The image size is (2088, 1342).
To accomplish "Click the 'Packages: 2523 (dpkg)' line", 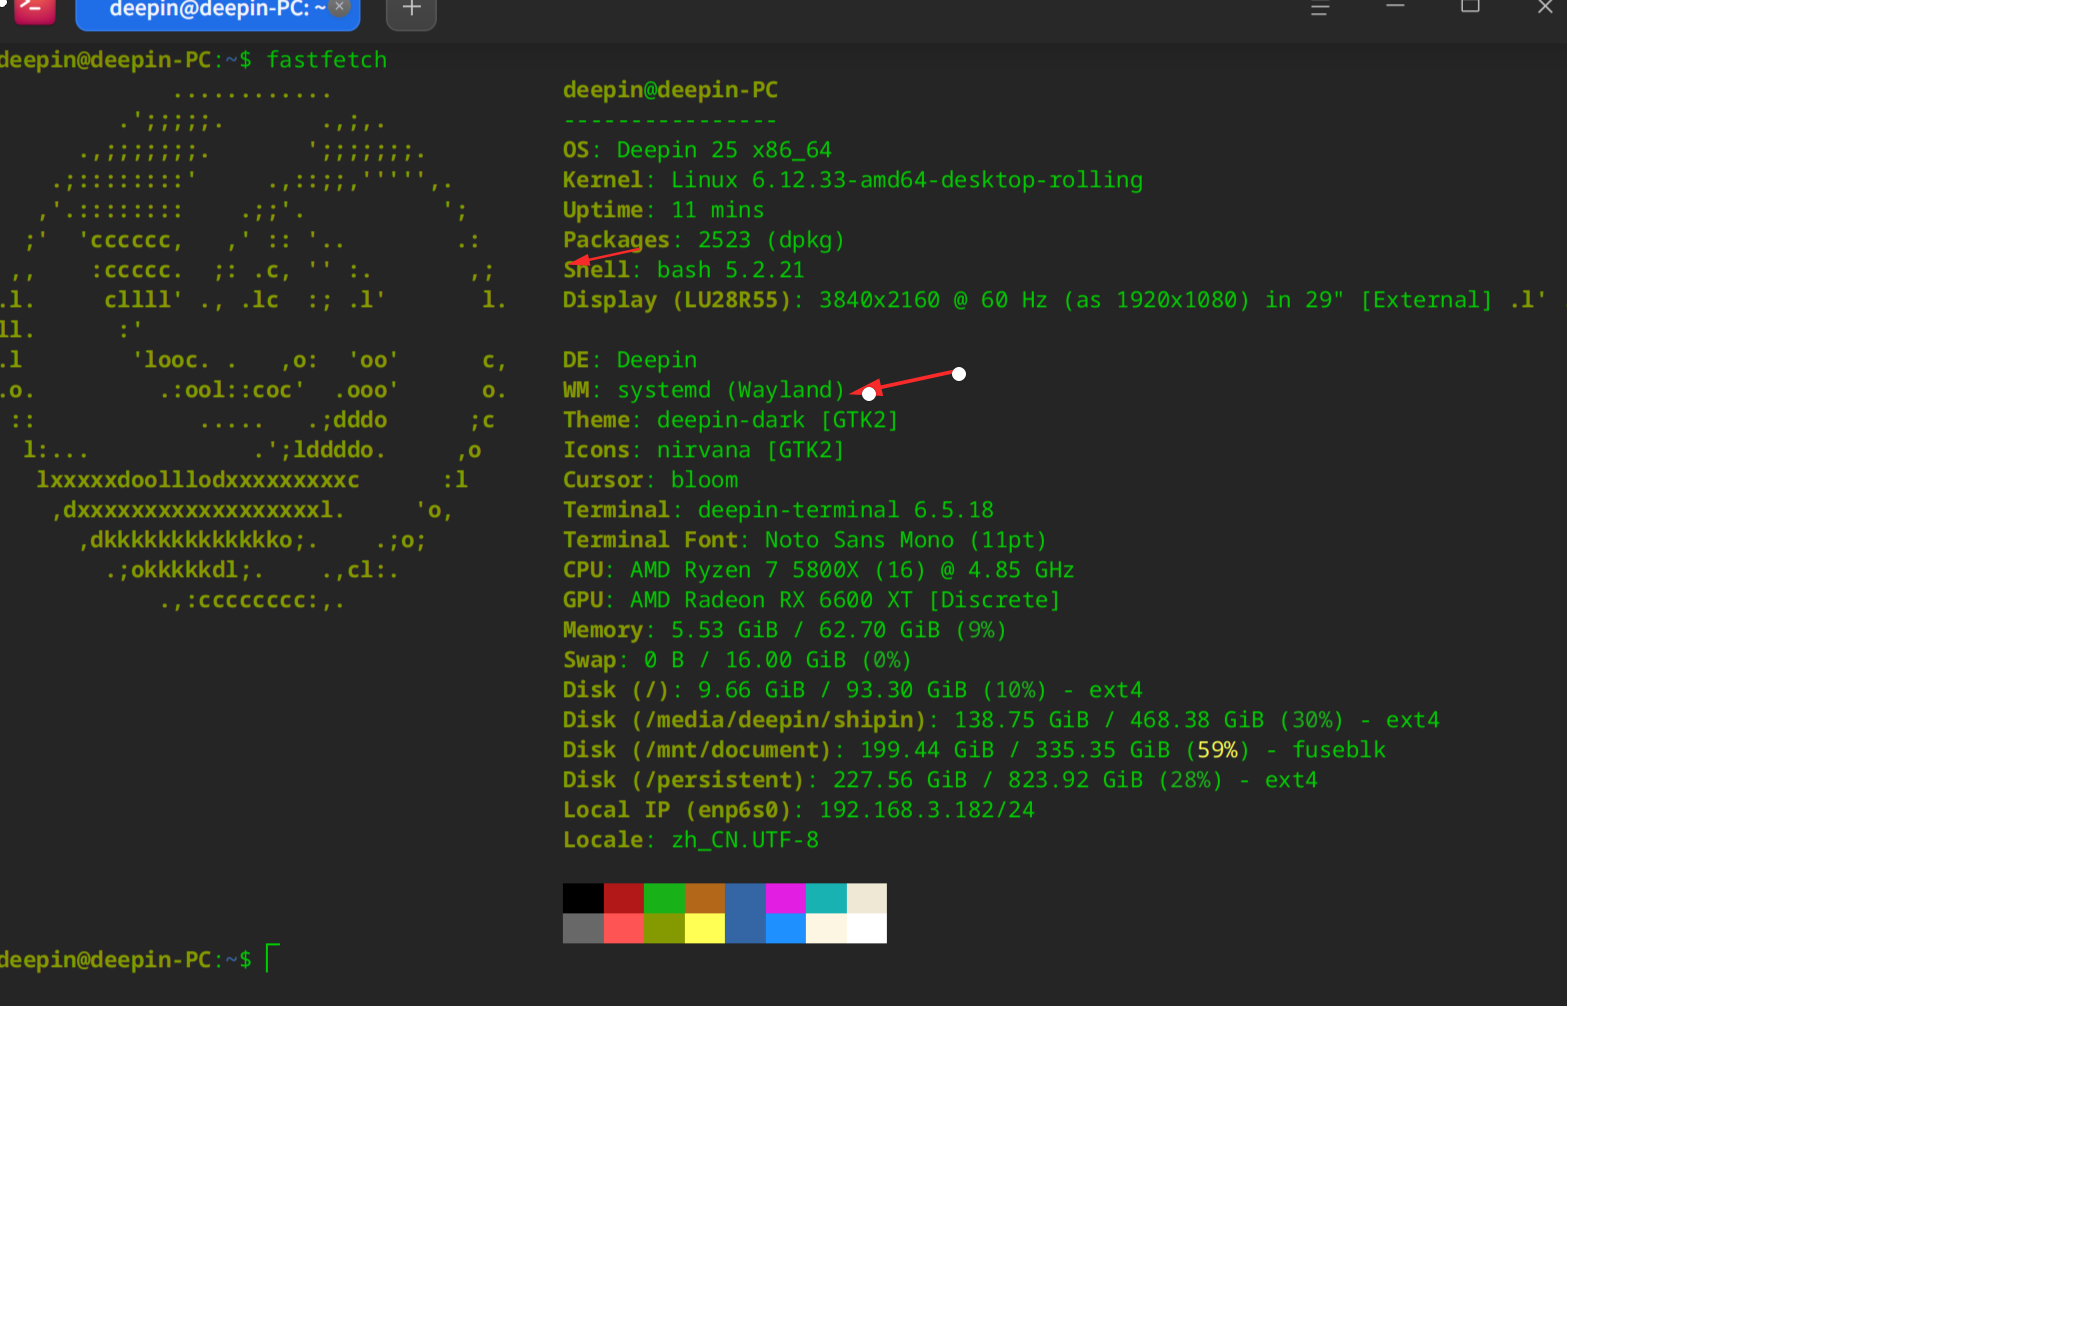I will (x=704, y=240).
